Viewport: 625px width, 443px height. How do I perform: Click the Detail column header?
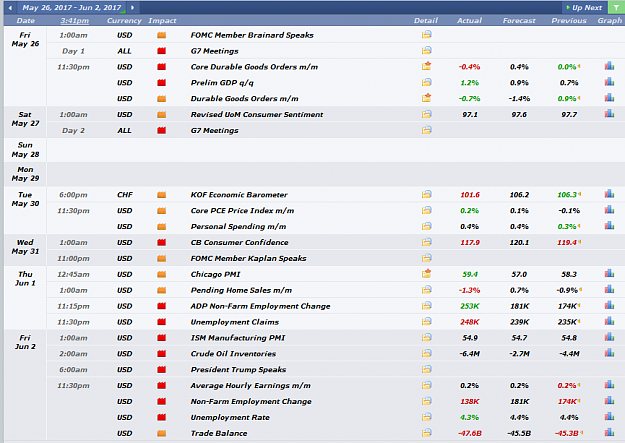coord(426,21)
